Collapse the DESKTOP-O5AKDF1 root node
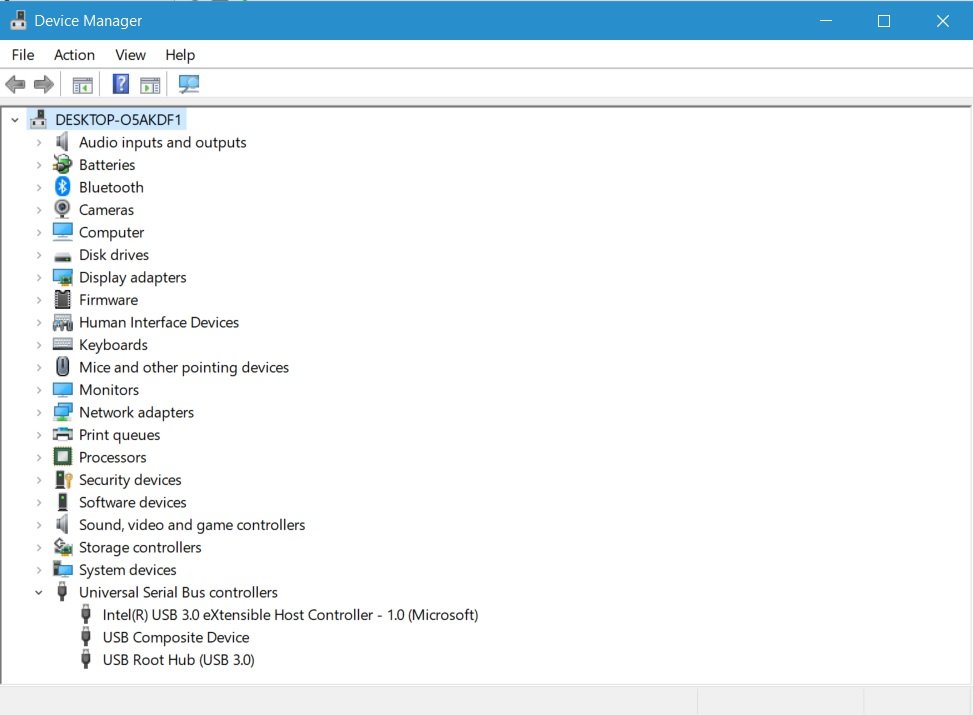 point(15,120)
